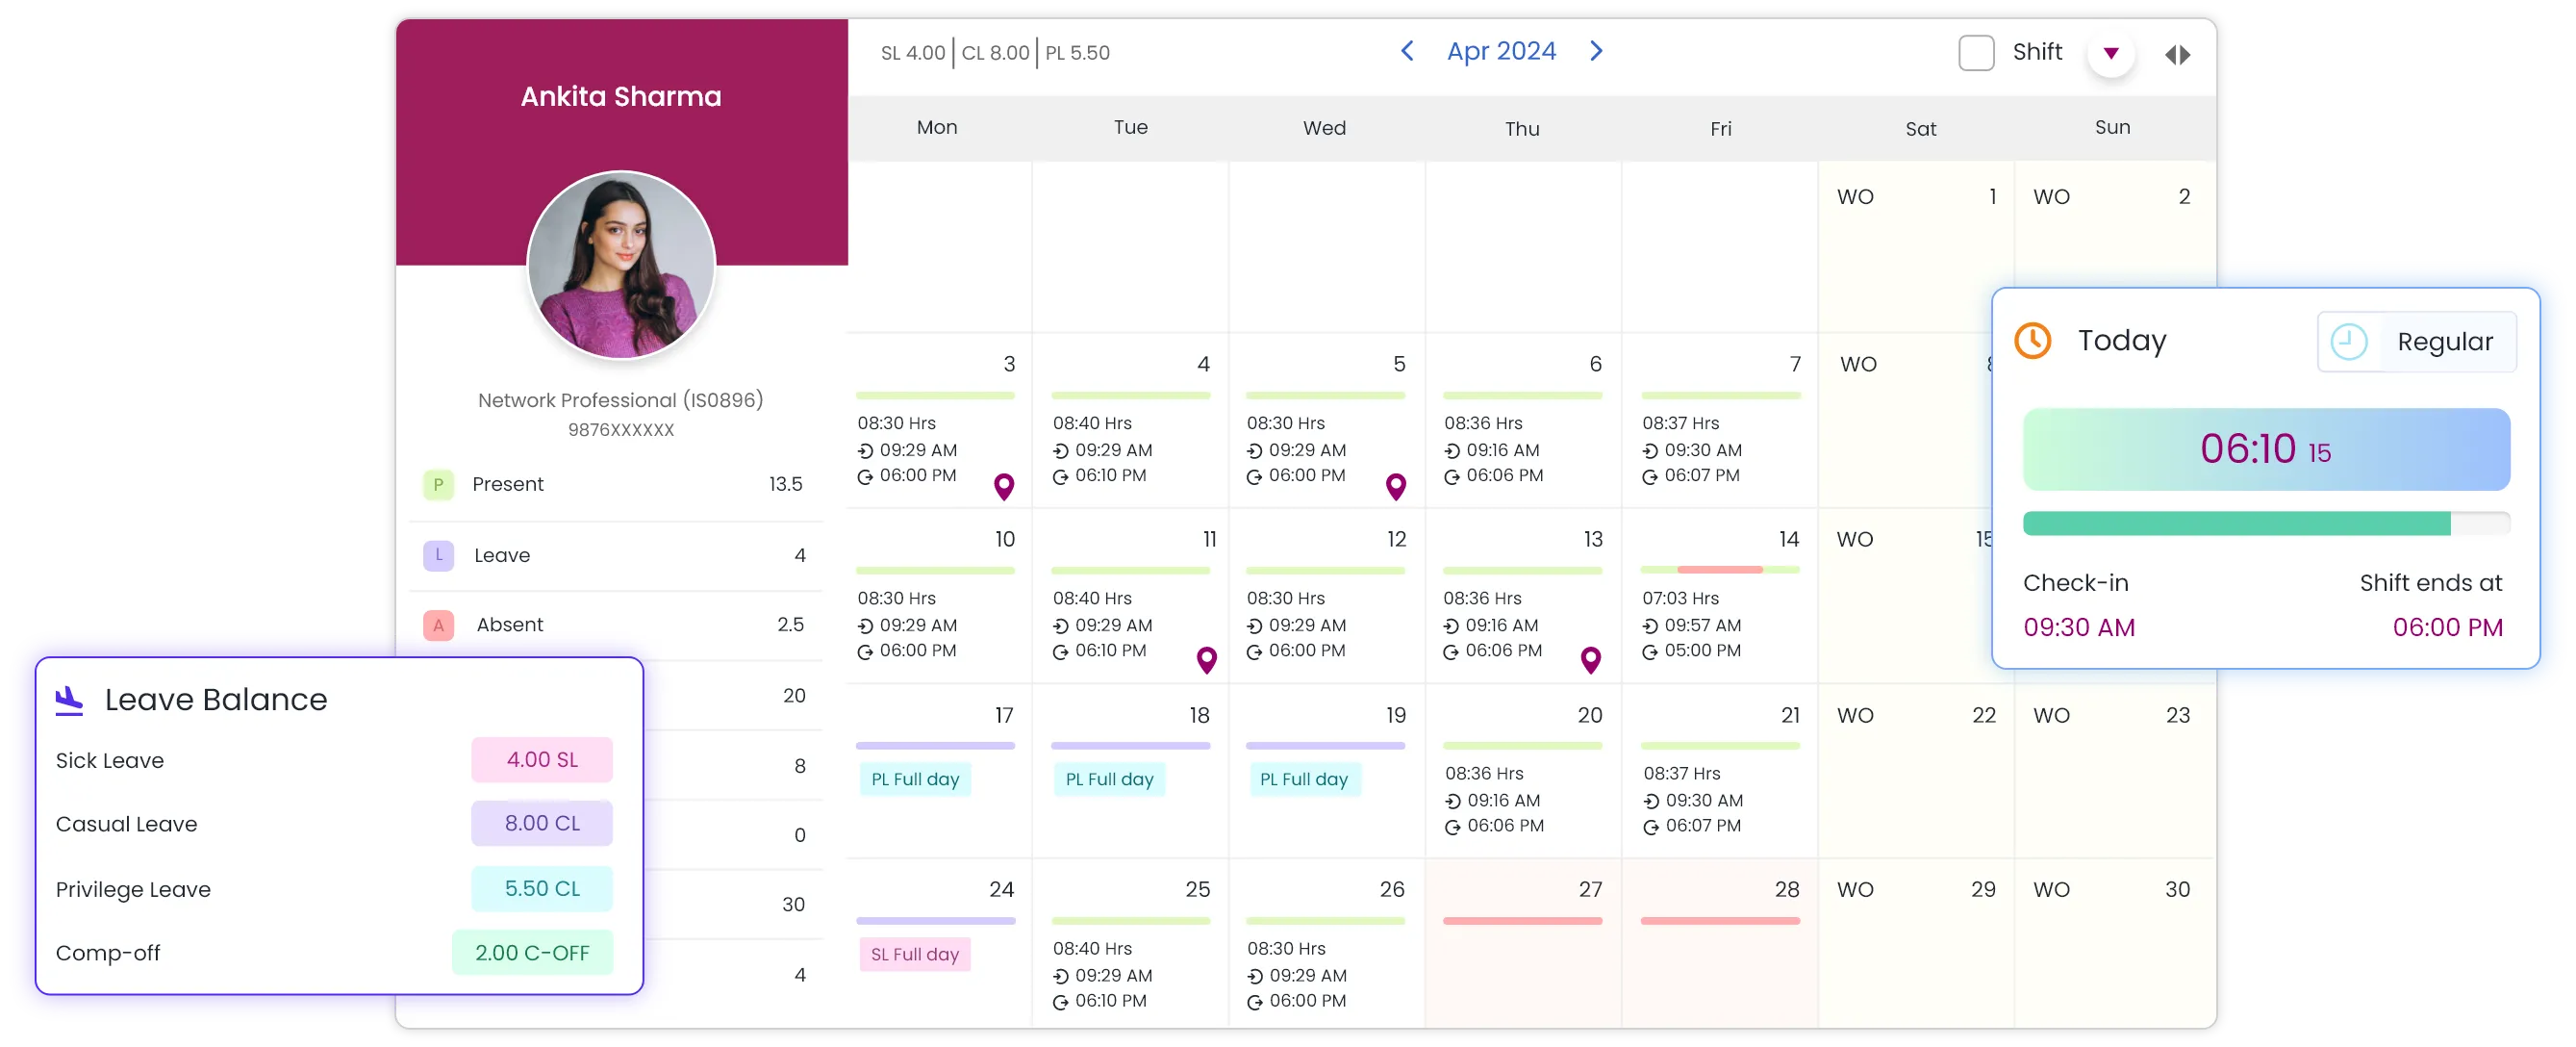
Task: Click orange clock icon beside Today
Action: tap(2033, 341)
